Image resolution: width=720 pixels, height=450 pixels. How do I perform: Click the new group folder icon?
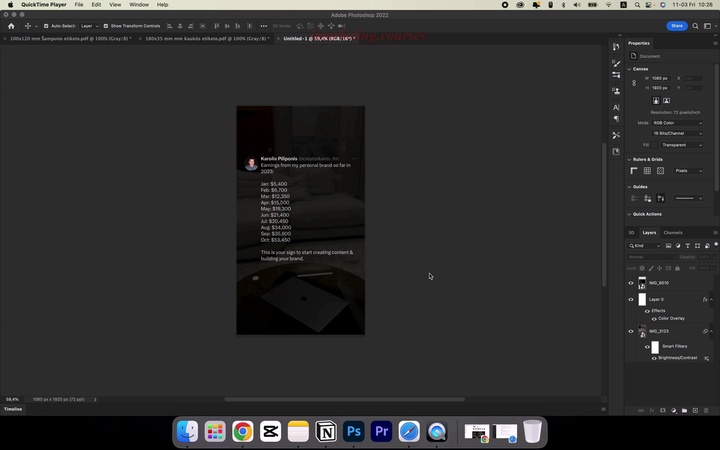click(686, 410)
